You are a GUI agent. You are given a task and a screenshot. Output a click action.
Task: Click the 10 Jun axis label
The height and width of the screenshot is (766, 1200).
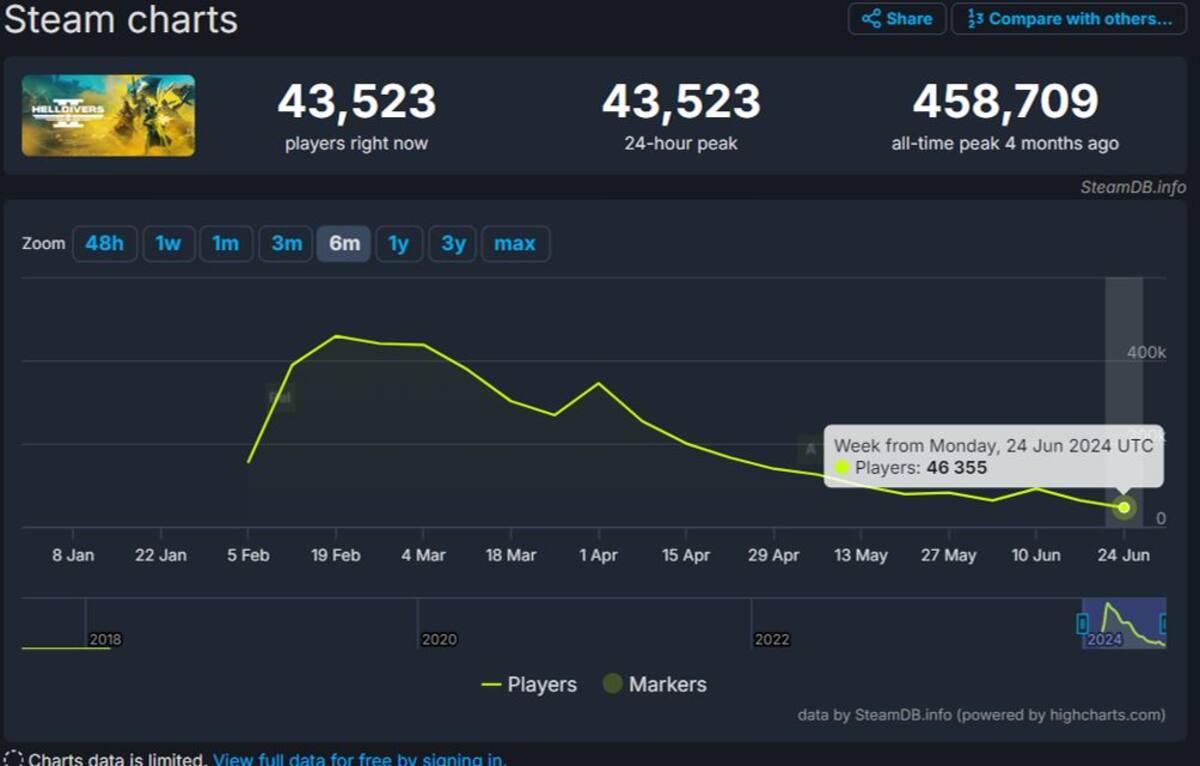coord(1036,555)
